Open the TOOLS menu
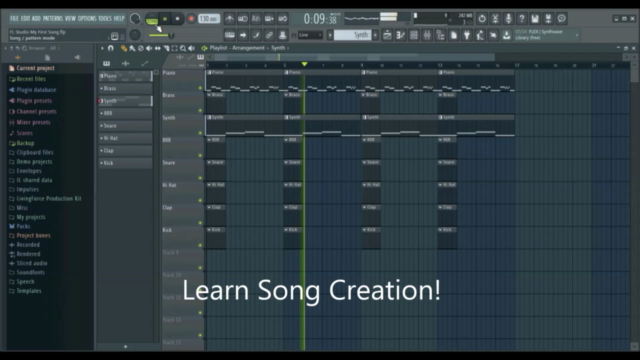Image resolution: width=640 pixels, height=360 pixels. [x=105, y=18]
